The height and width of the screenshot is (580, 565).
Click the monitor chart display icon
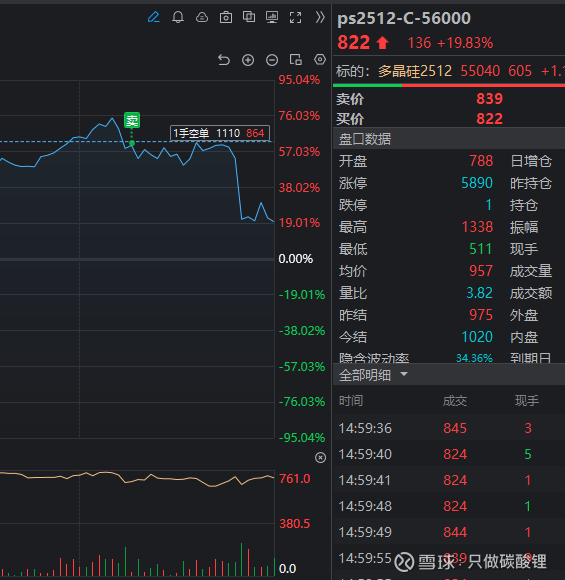(x=272, y=17)
